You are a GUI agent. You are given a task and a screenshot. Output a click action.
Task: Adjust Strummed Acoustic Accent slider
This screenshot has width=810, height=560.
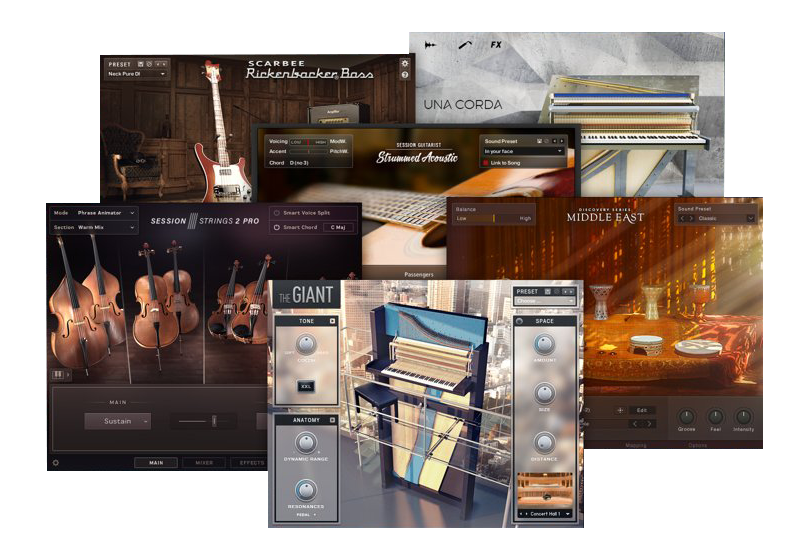click(308, 151)
